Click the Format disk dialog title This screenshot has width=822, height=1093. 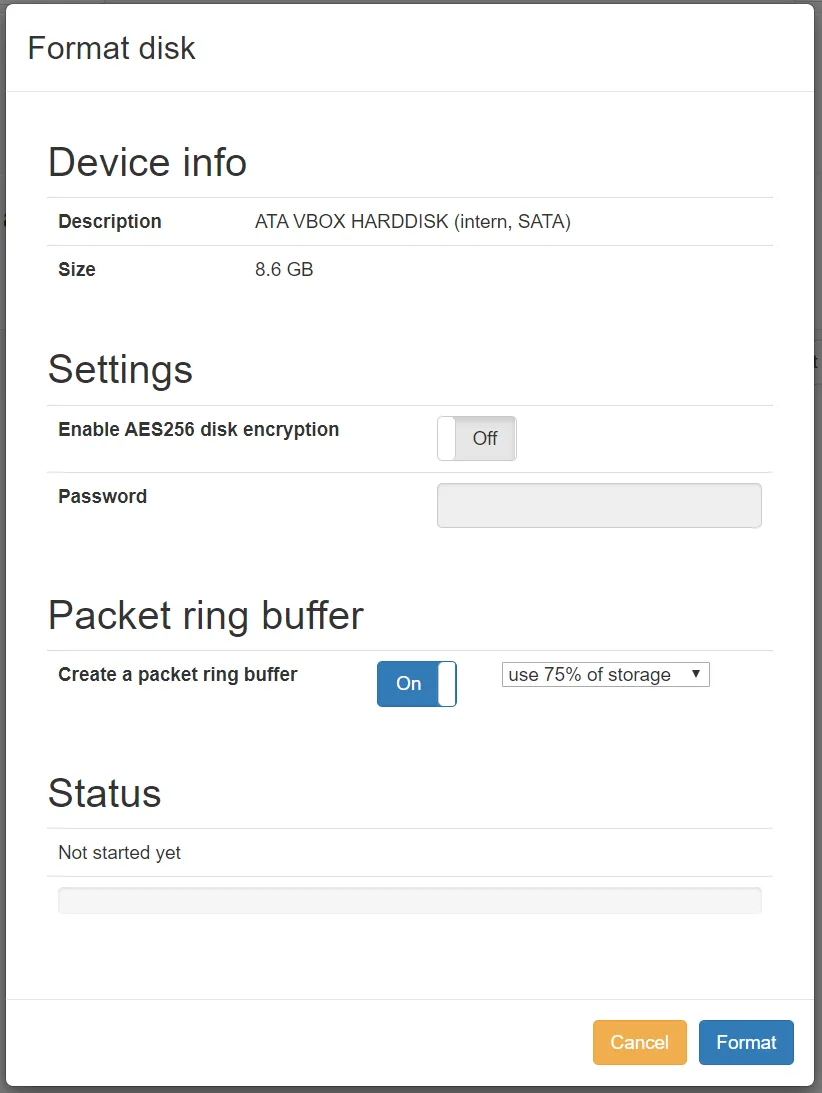[x=112, y=48]
